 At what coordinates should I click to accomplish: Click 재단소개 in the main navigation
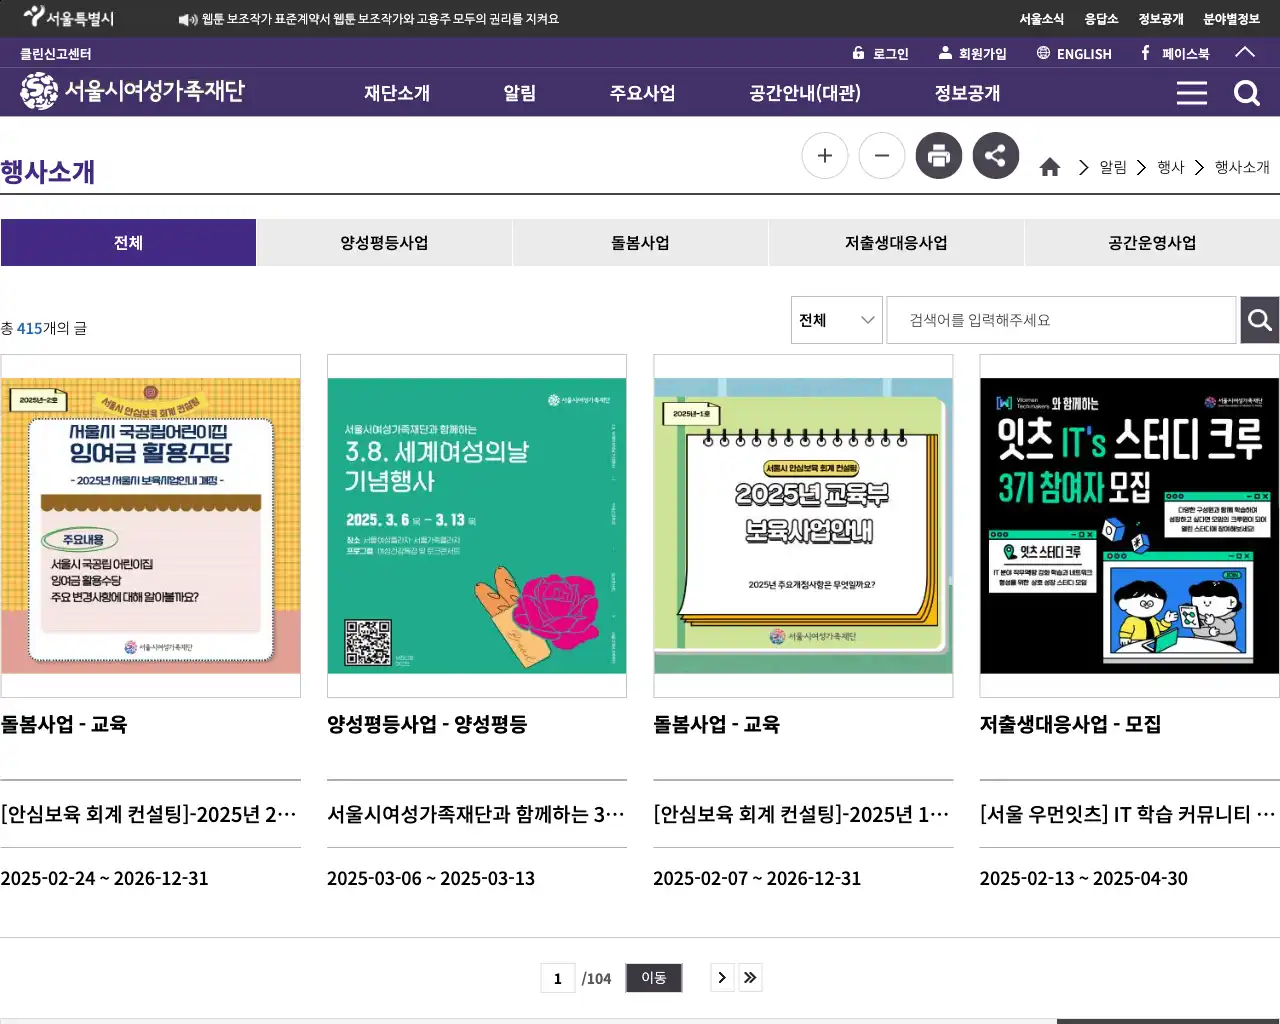396,92
